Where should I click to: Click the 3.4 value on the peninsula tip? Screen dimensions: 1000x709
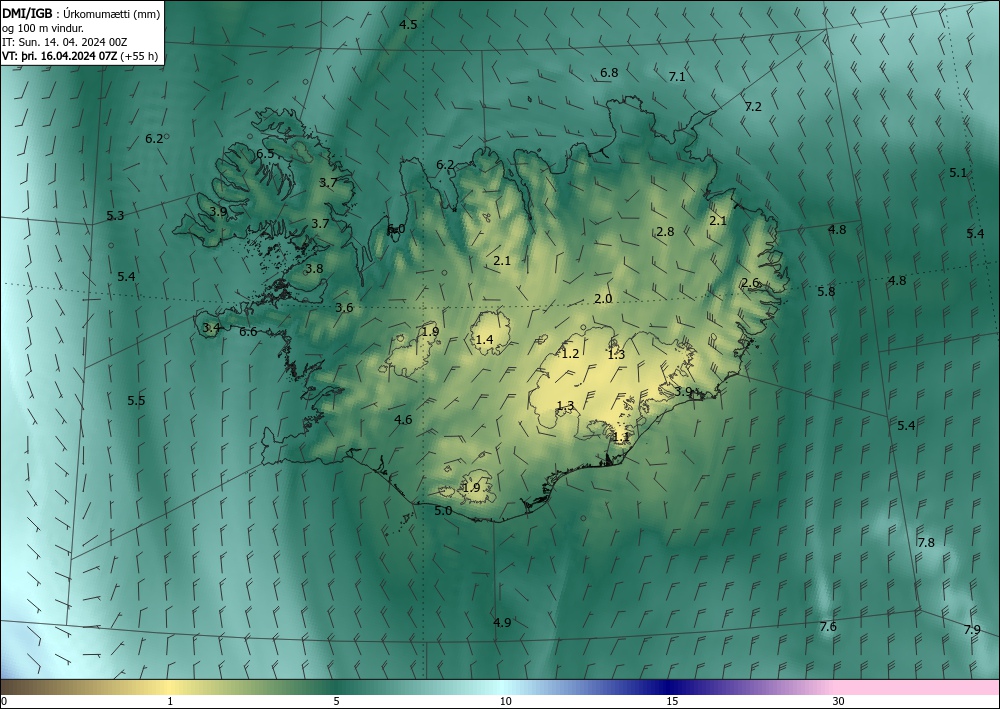(x=211, y=328)
